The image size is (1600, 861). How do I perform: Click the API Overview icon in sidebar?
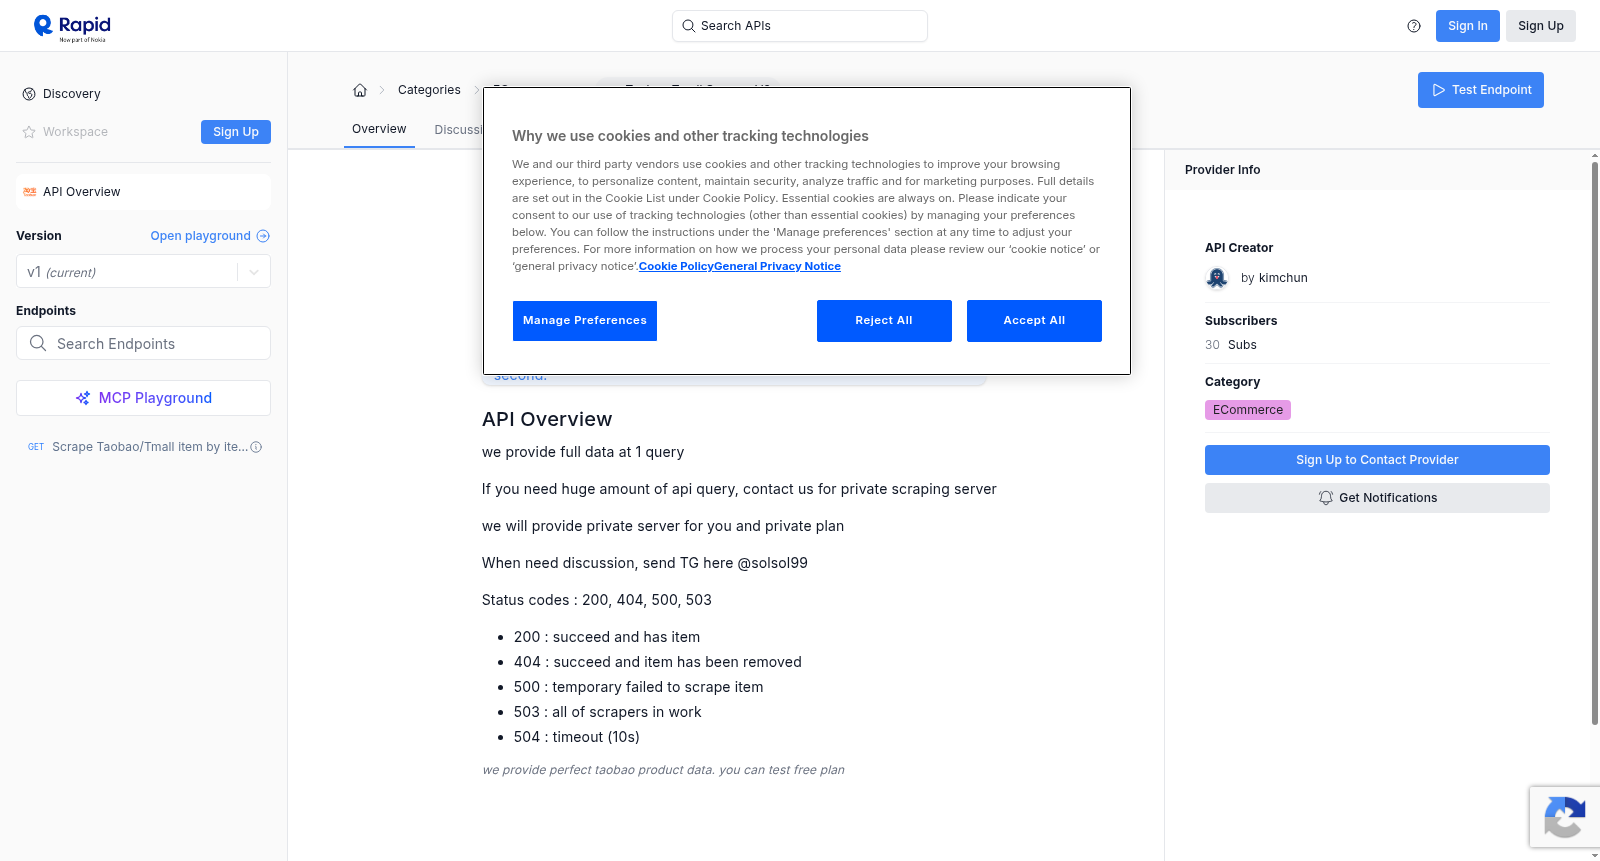[x=30, y=192]
